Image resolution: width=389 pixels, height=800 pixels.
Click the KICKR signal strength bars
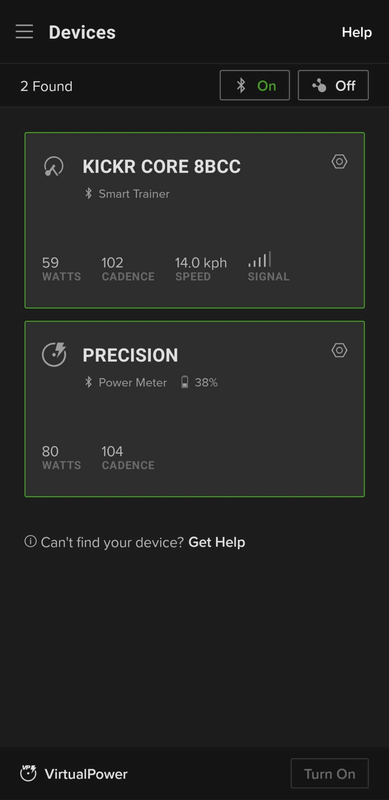point(260,259)
